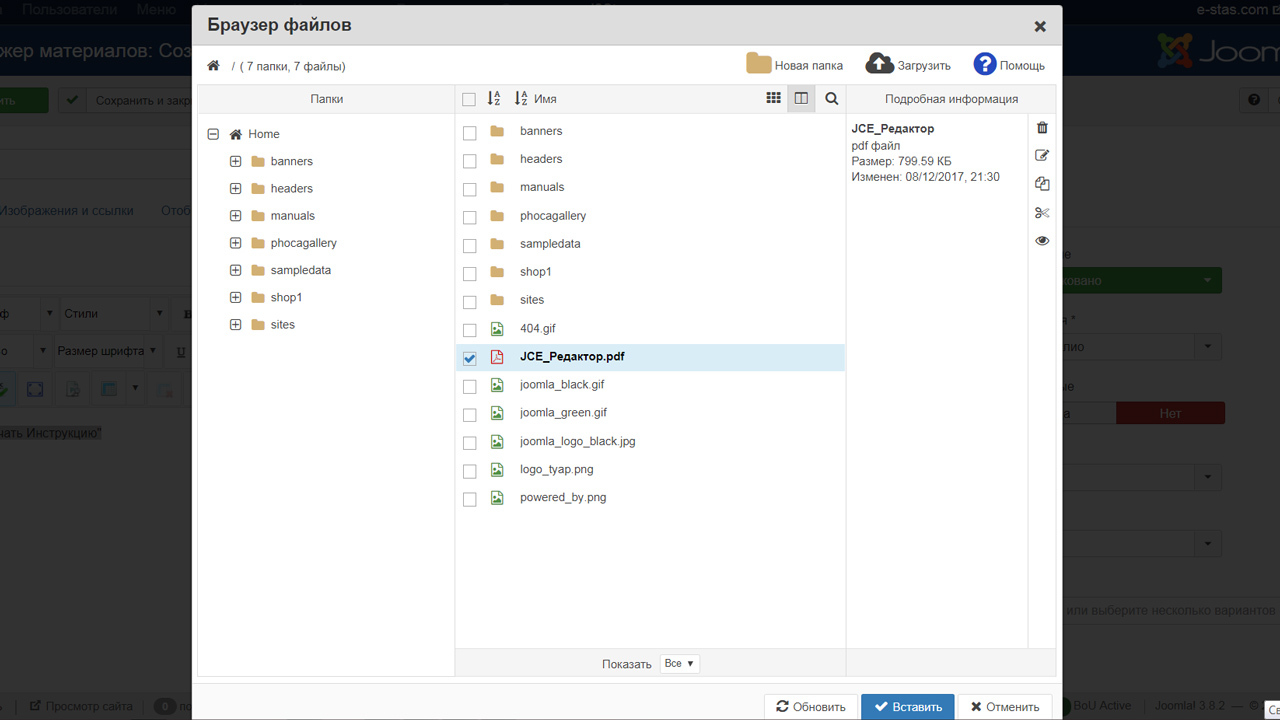Toggle the details panel view icon
1280x720 pixels.
(x=801, y=98)
